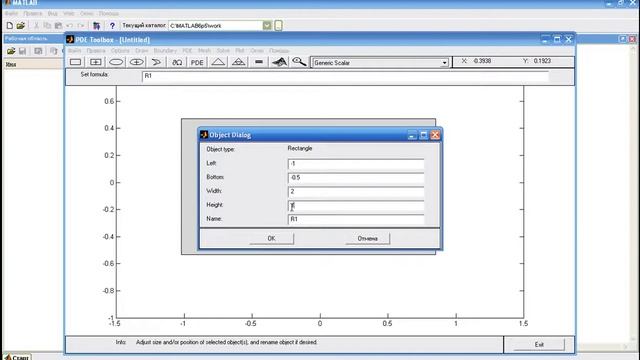
Task: Open Web menu in MATLAB window
Action: click(x=69, y=13)
